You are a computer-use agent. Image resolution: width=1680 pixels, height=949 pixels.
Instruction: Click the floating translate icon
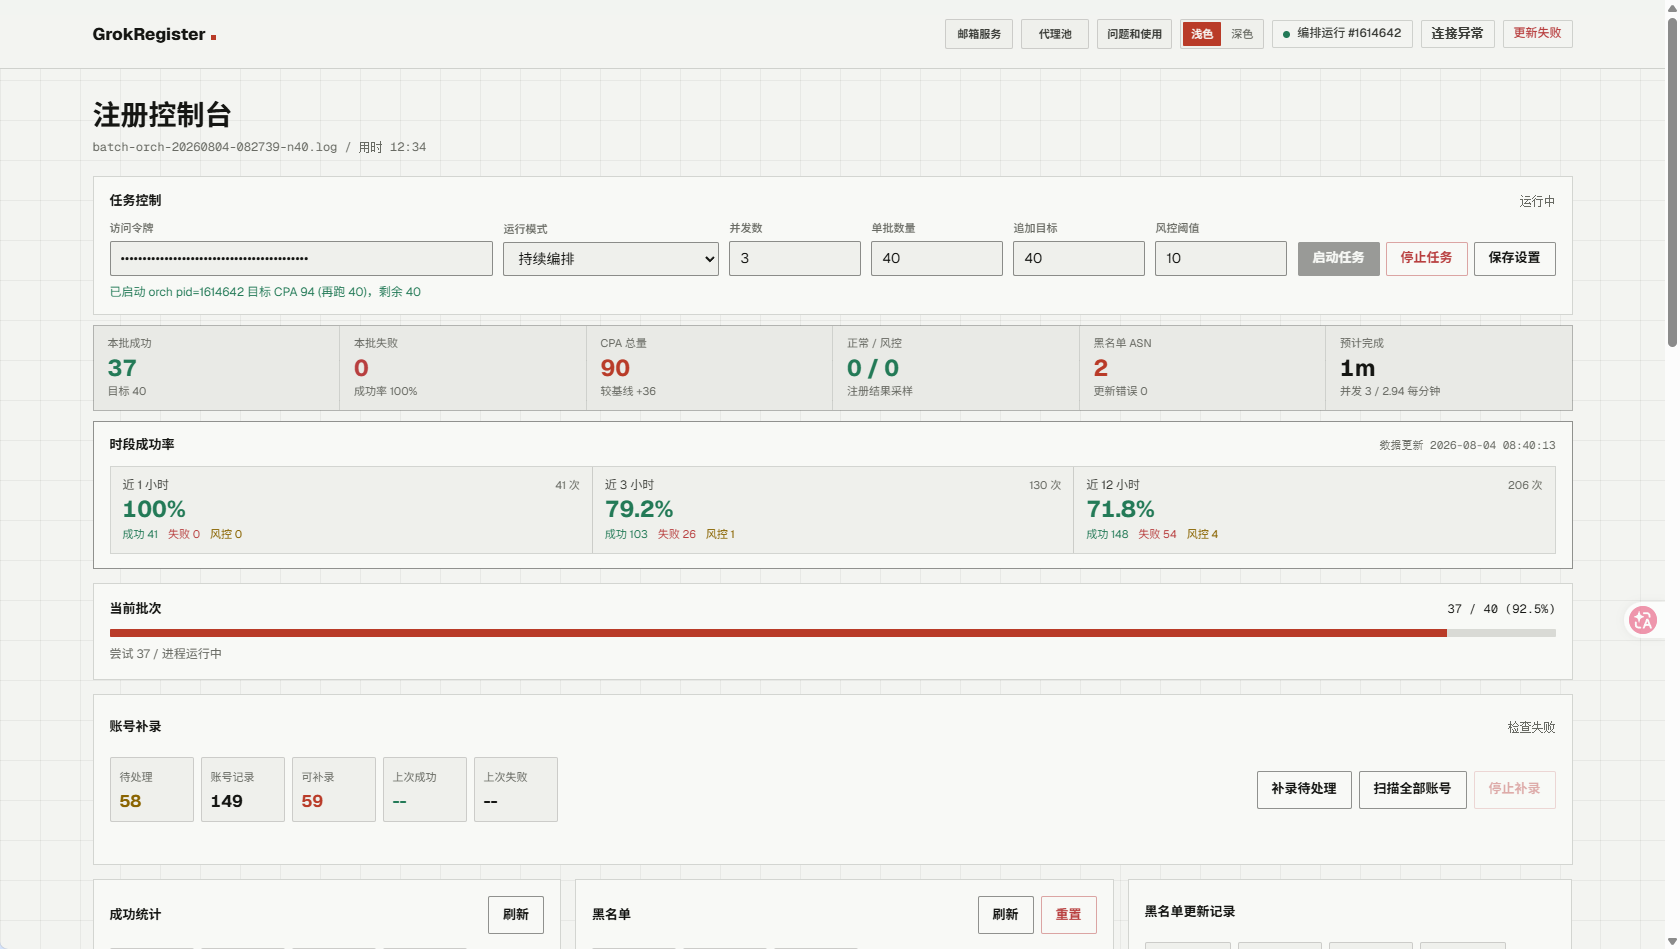coord(1642,620)
